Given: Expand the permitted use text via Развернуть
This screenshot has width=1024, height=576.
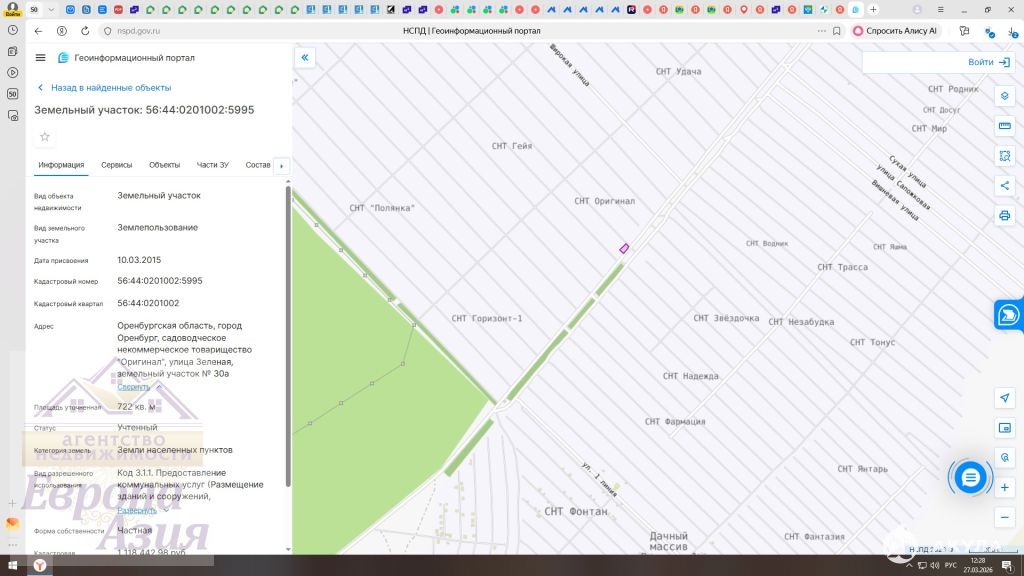Looking at the screenshot, I should [x=137, y=510].
